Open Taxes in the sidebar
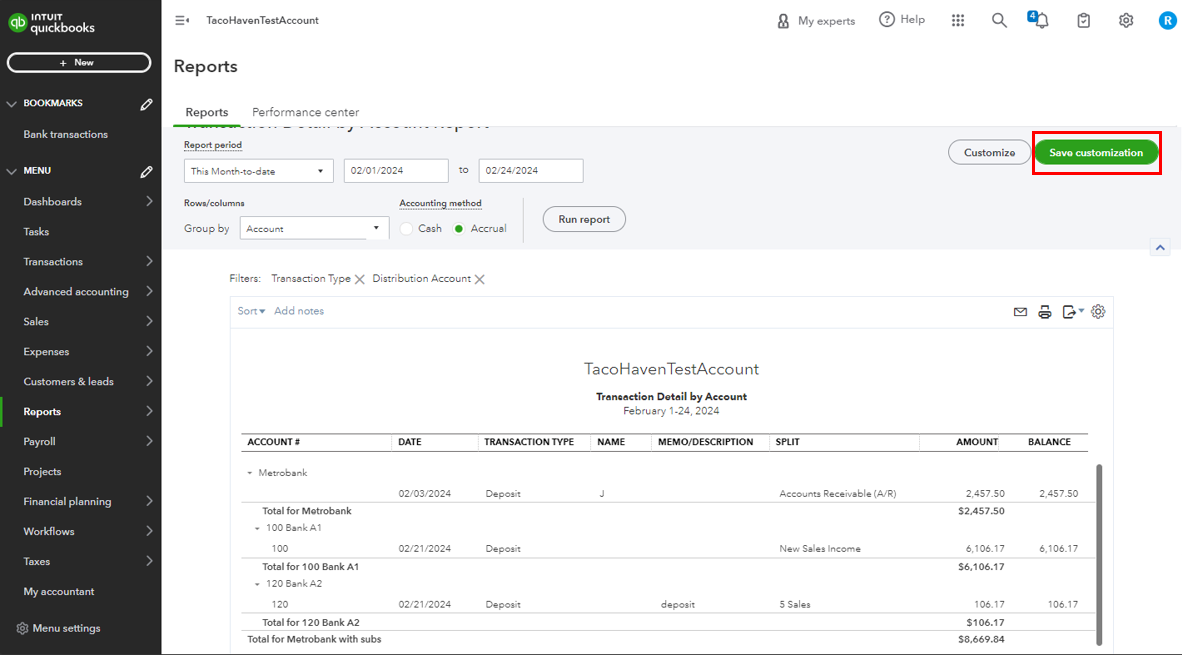The width and height of the screenshot is (1182, 656). point(81,562)
